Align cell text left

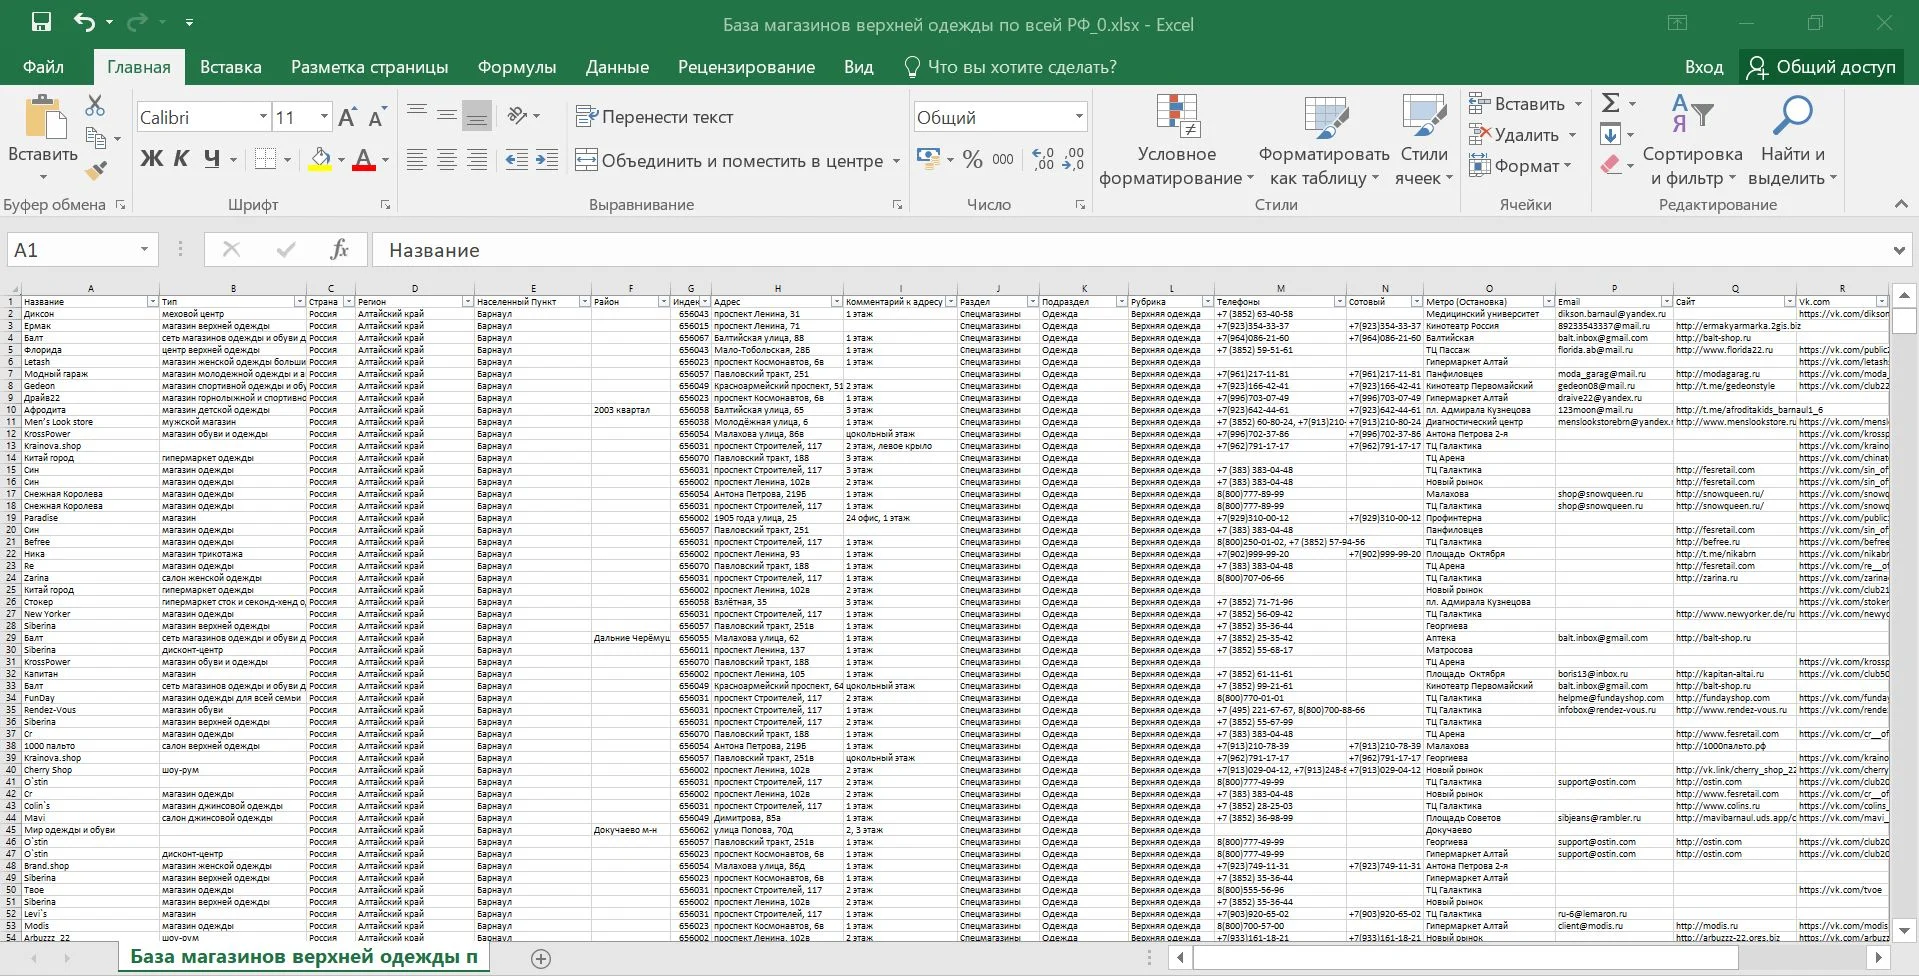coord(417,159)
